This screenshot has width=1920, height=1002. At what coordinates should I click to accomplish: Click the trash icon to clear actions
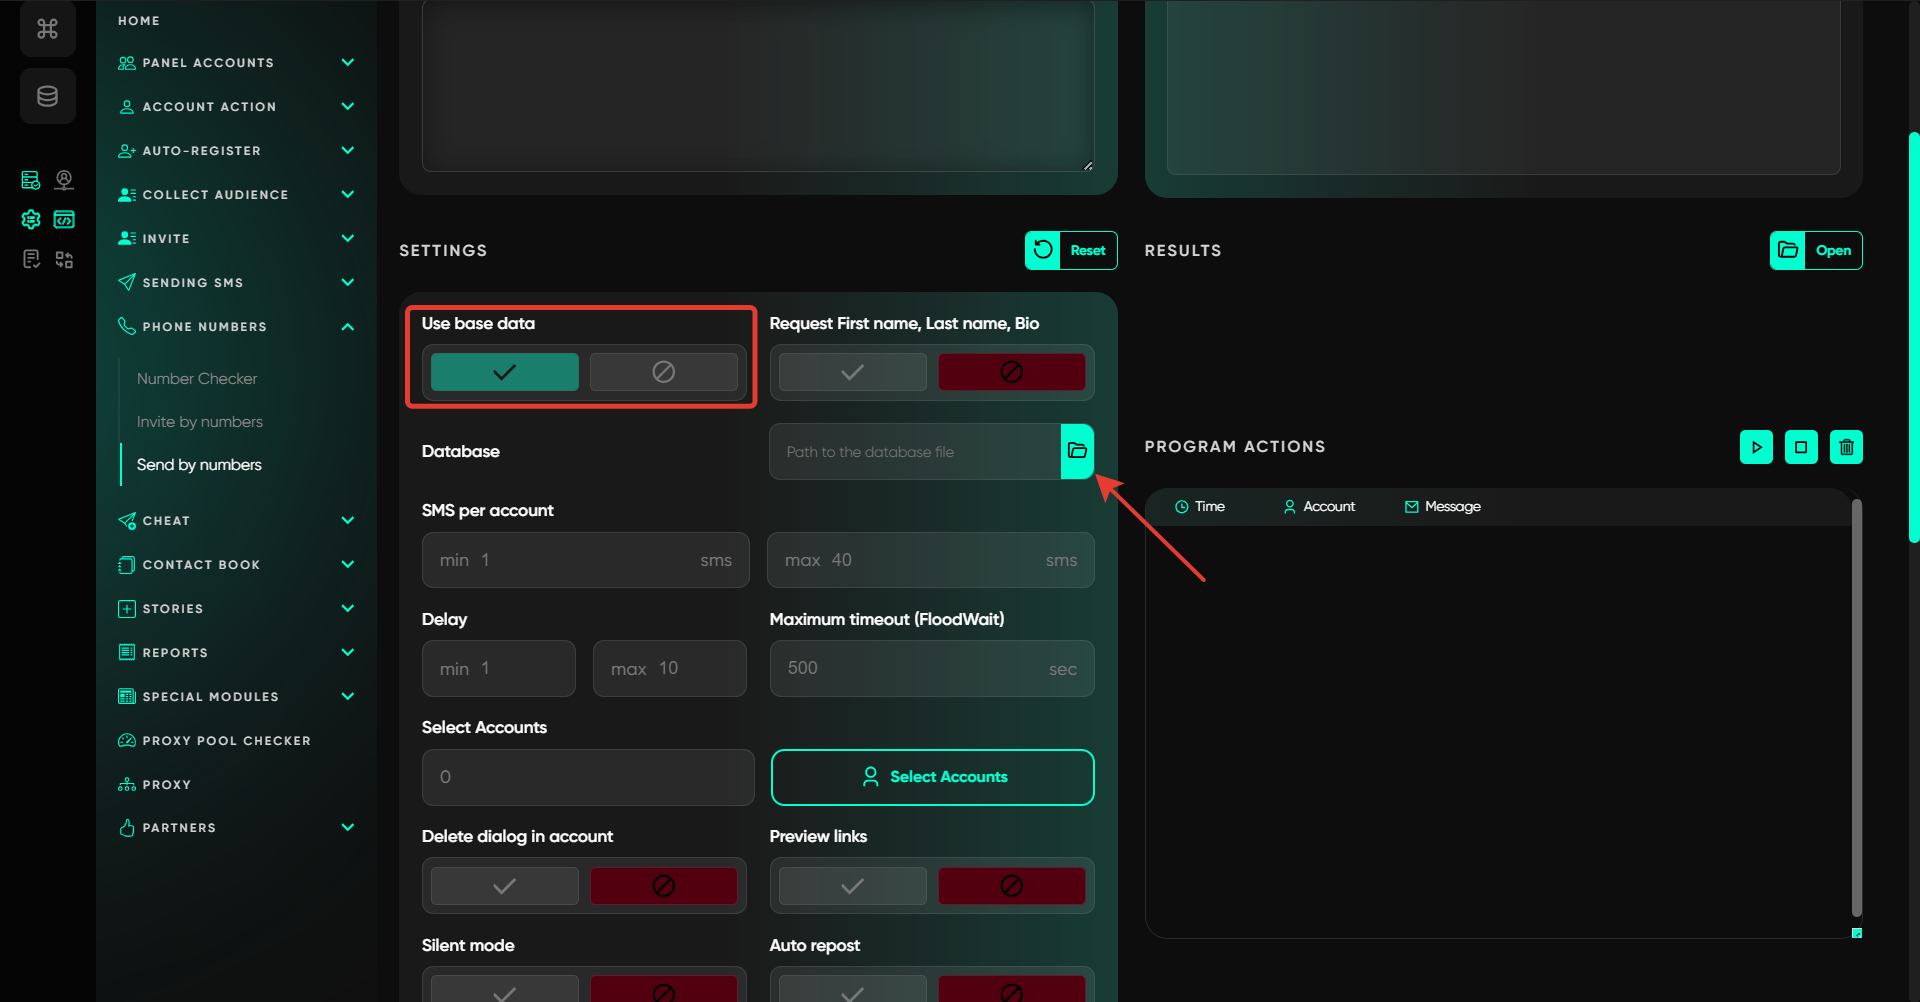point(1846,447)
